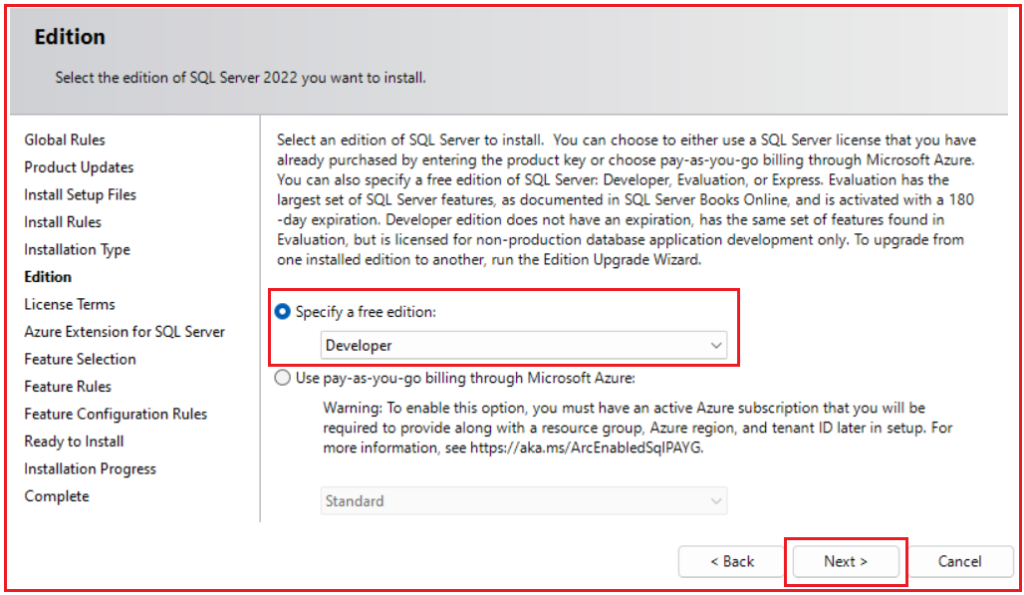
Task: Expand the pay-as-you-go edition dropdown
Action: pos(524,500)
